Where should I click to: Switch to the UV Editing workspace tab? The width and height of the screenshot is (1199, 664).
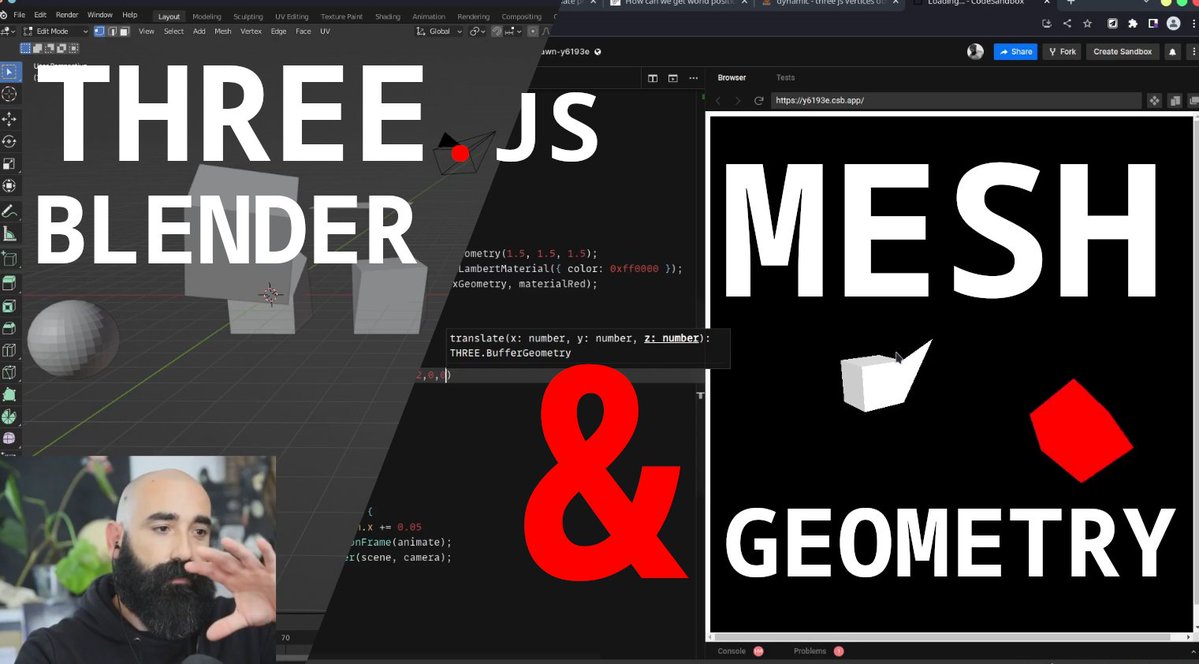[291, 16]
